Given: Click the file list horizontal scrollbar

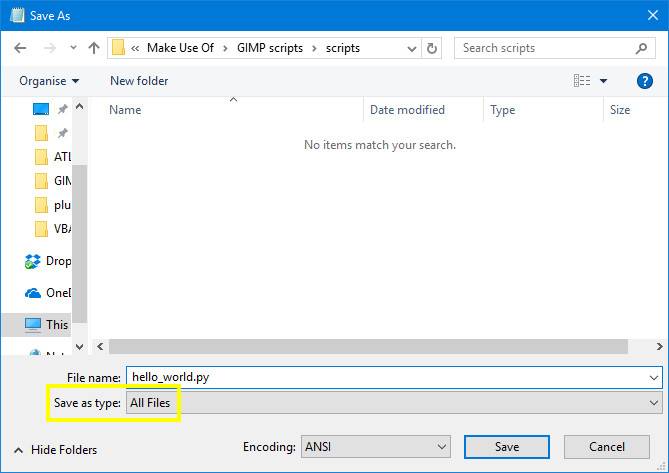Looking at the screenshot, I should point(368,346).
